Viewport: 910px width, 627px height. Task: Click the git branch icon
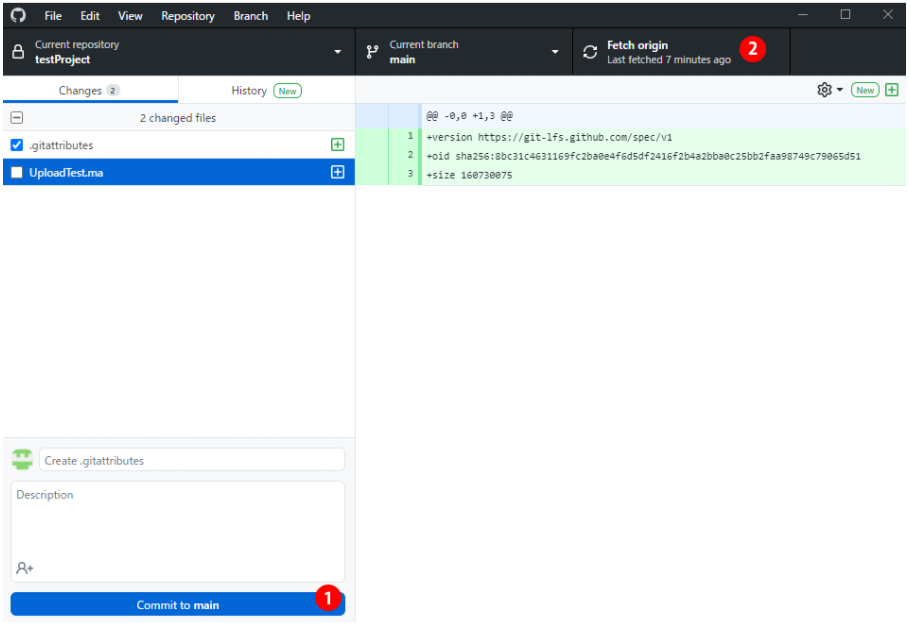pyautogui.click(x=373, y=52)
